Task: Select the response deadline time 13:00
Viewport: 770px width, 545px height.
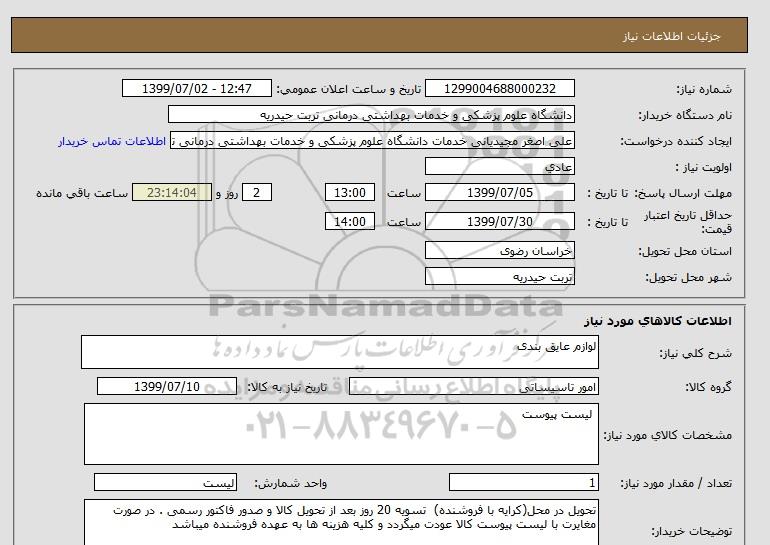Action: tap(350, 192)
